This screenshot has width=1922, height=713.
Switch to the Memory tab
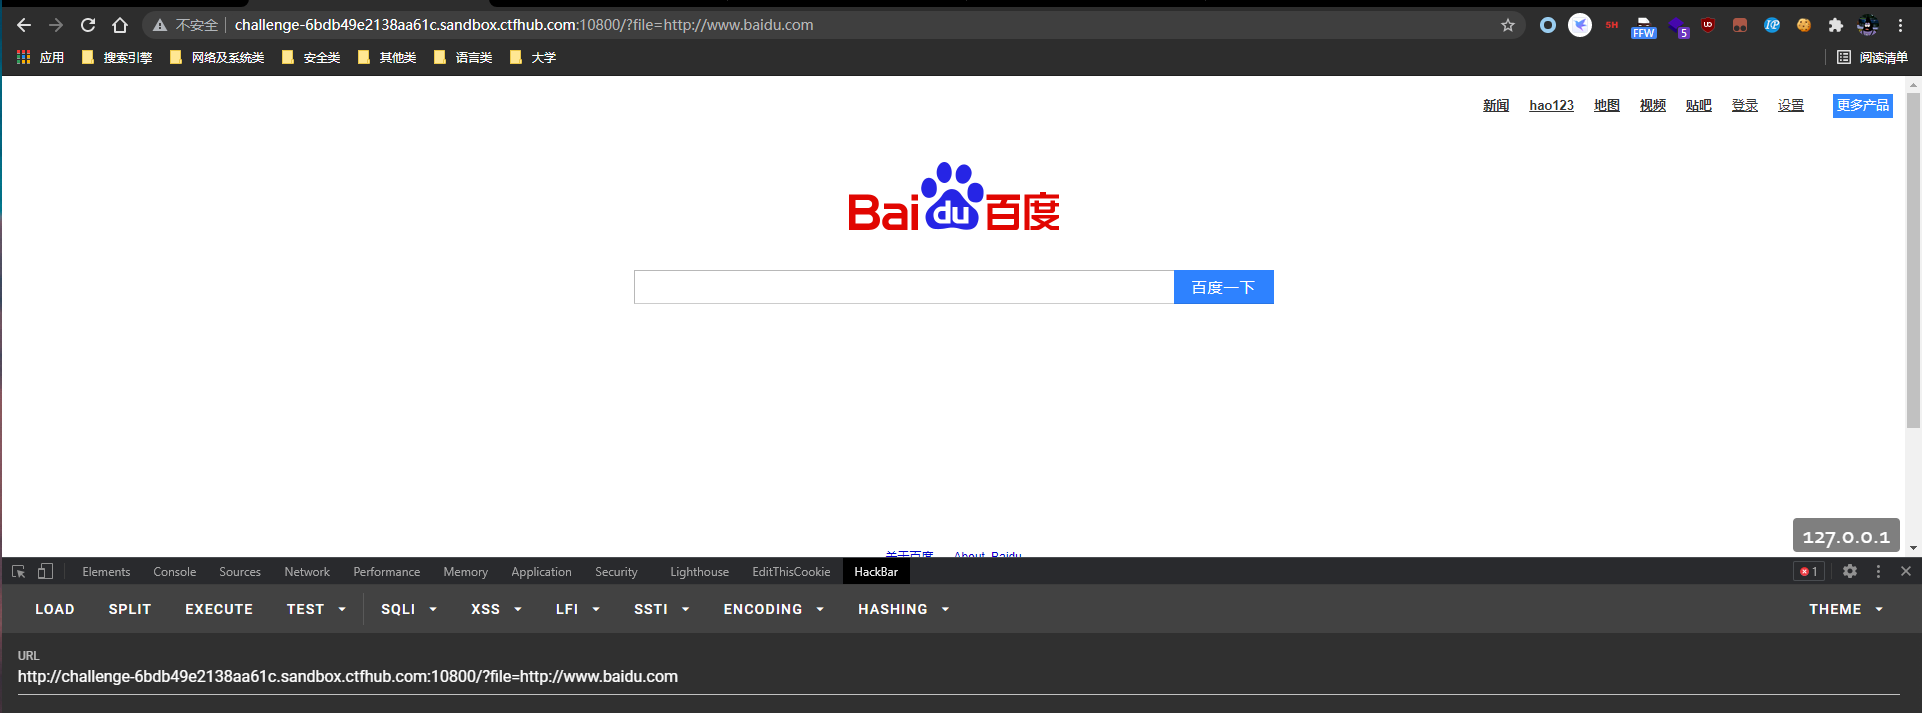pyautogui.click(x=466, y=572)
